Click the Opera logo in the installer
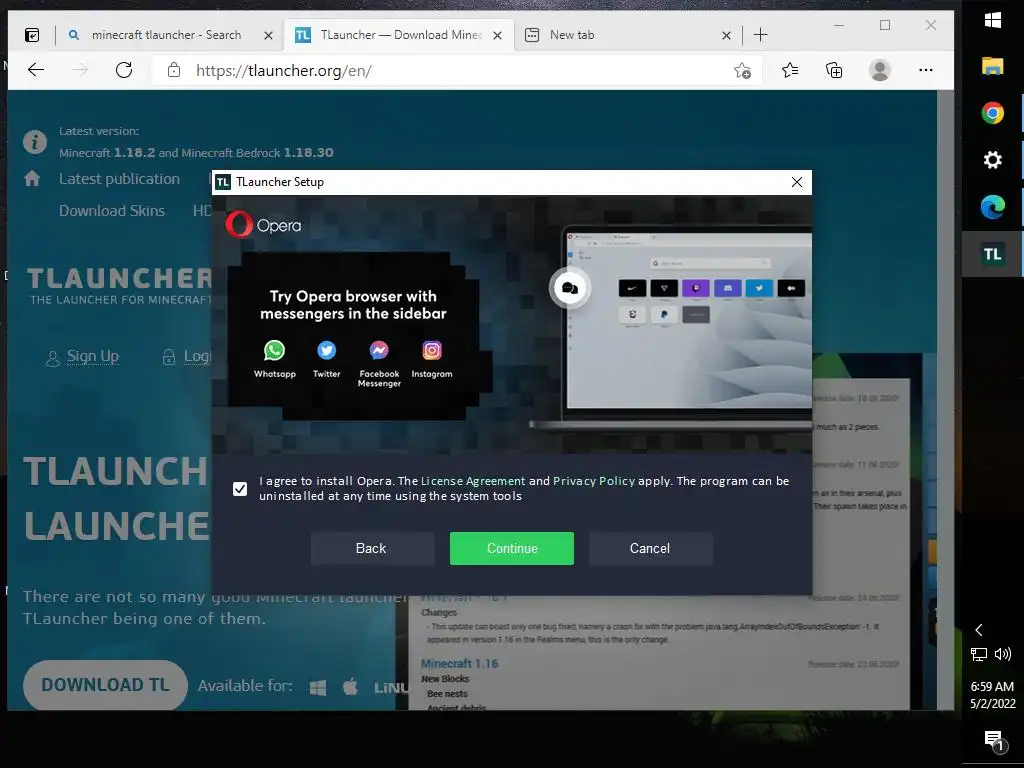The height and width of the screenshot is (768, 1024). (x=264, y=225)
